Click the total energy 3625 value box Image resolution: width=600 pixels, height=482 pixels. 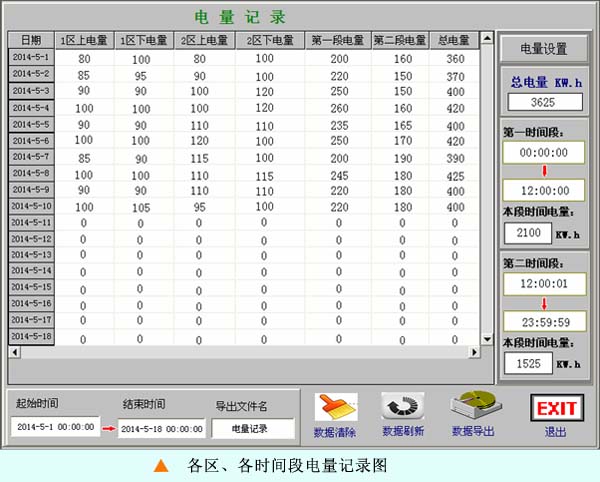click(543, 102)
